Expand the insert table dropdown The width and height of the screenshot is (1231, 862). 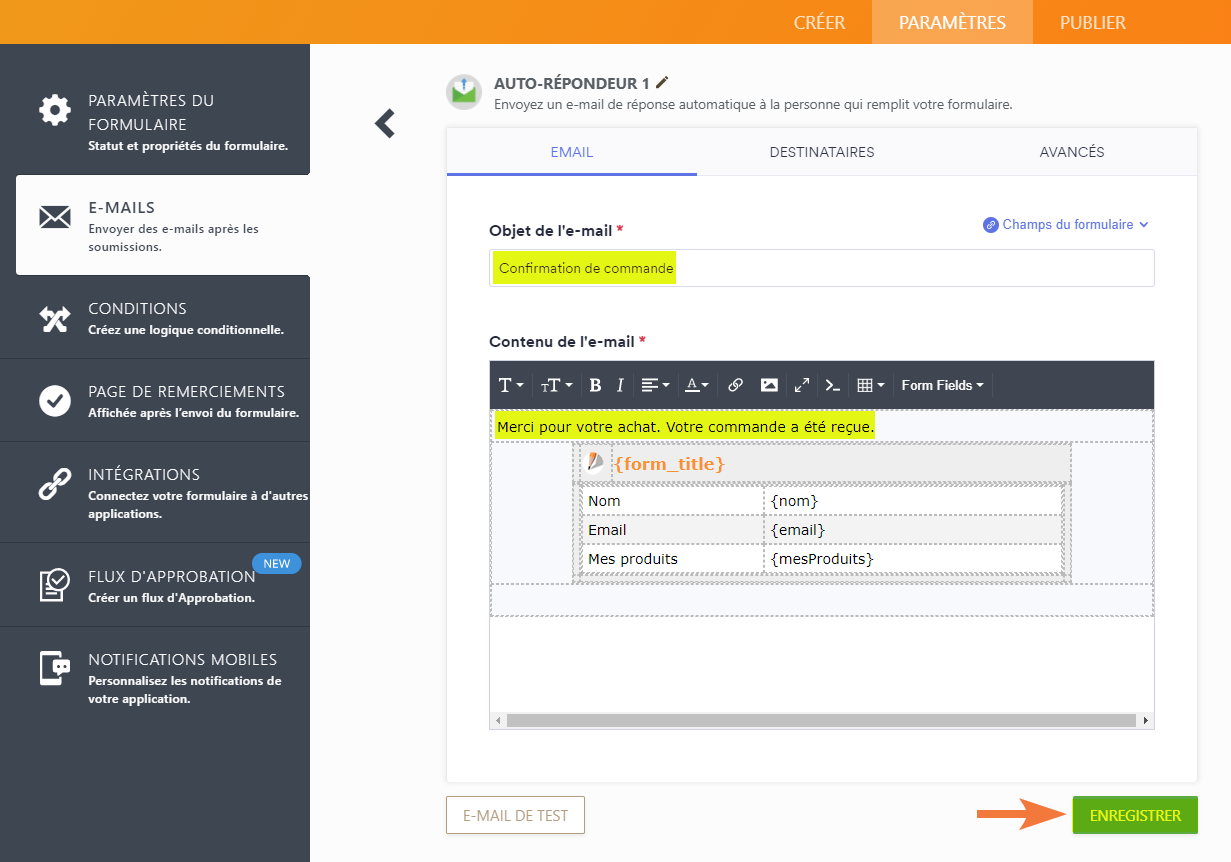point(871,386)
